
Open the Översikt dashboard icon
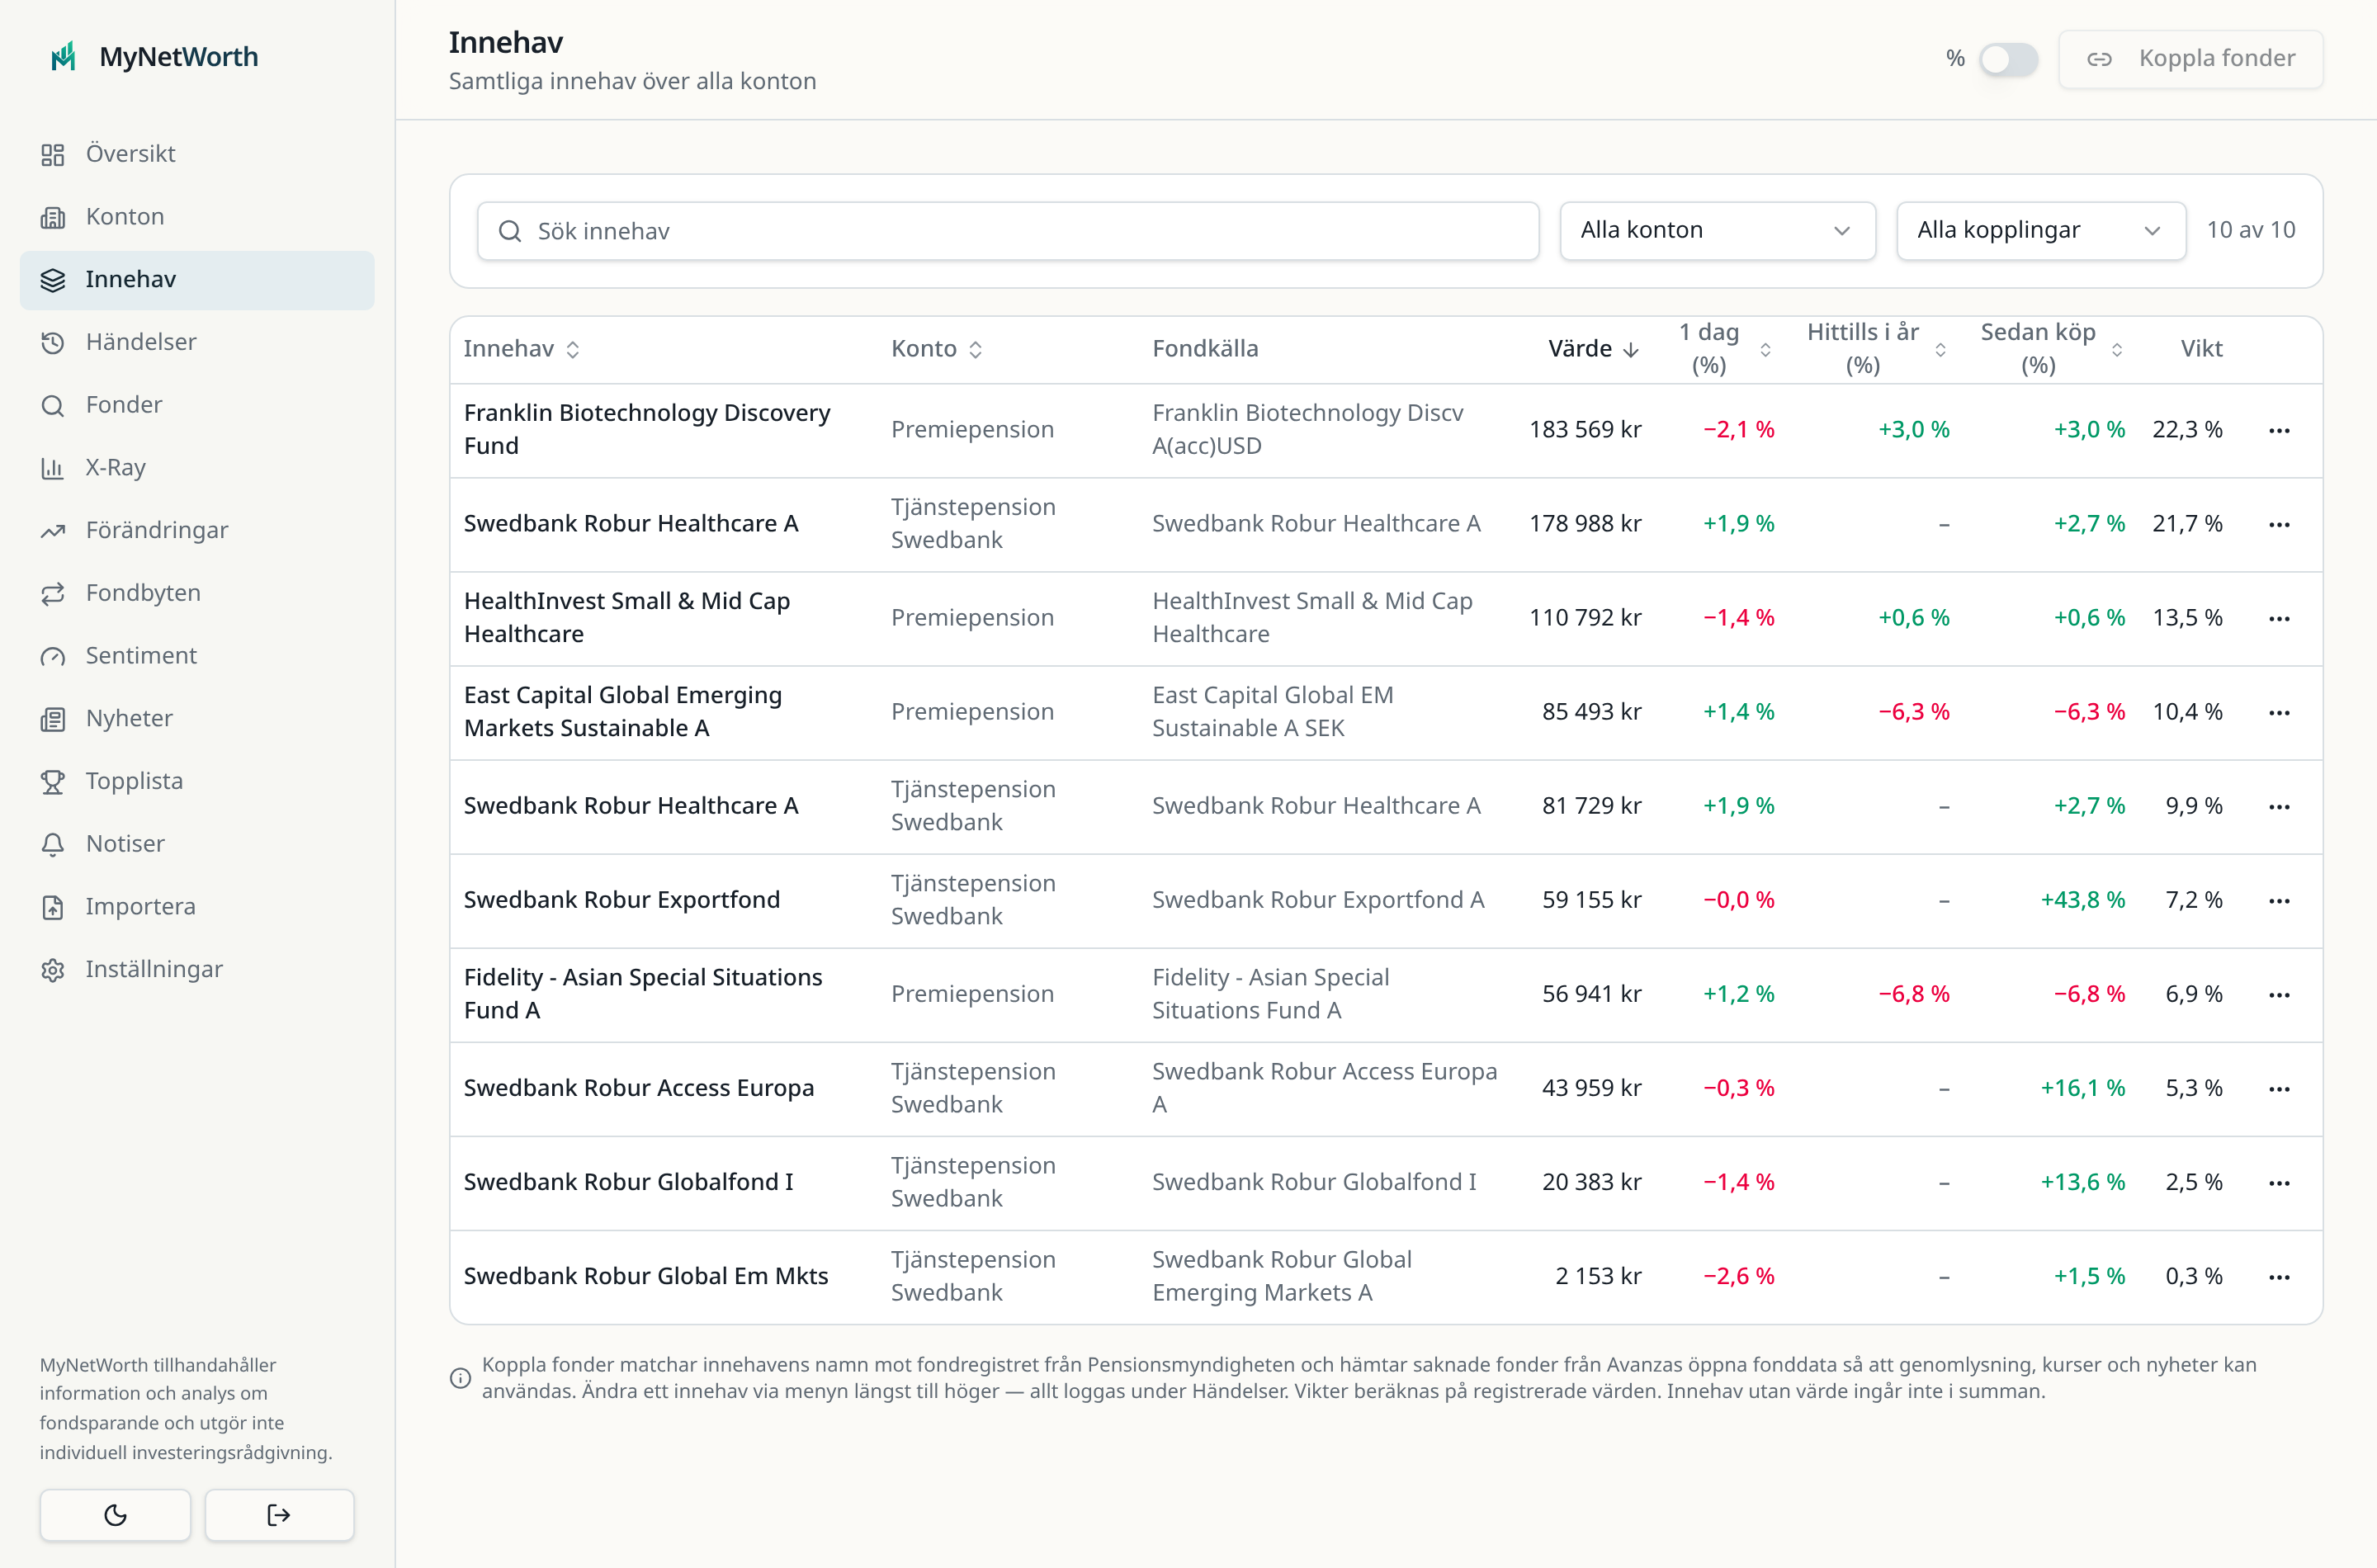(x=53, y=154)
